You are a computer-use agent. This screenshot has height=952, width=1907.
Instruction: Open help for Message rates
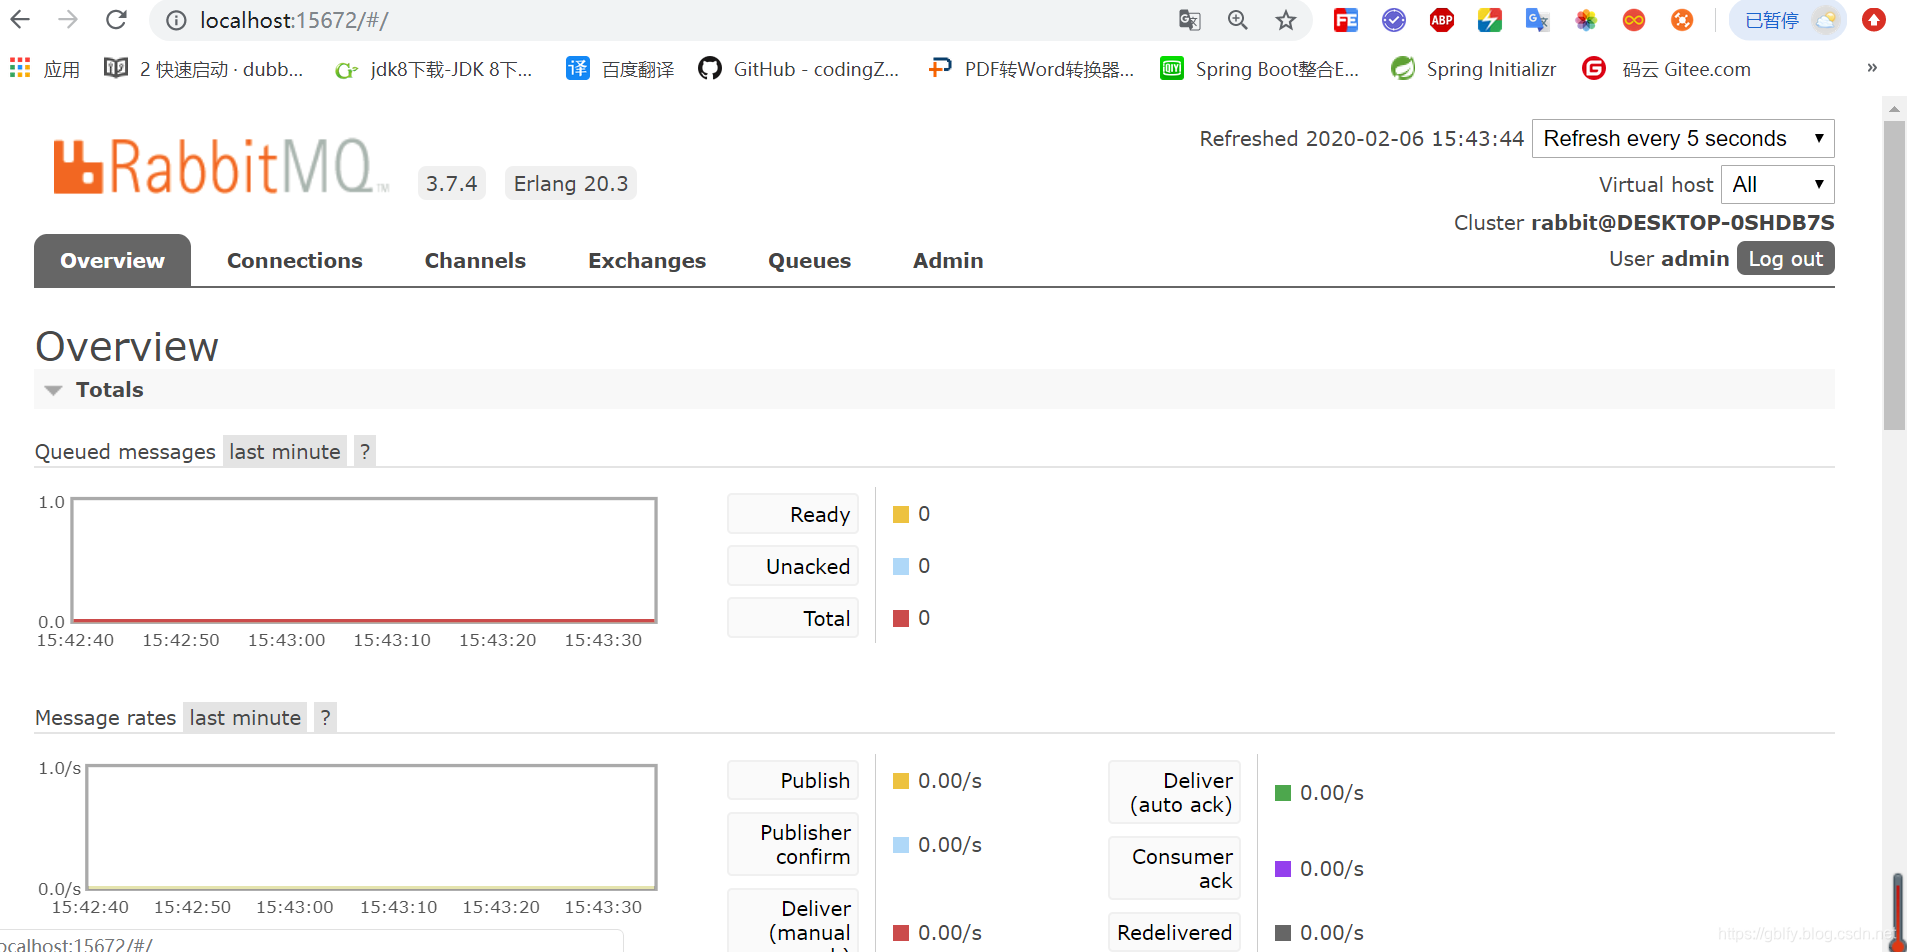coord(325,718)
